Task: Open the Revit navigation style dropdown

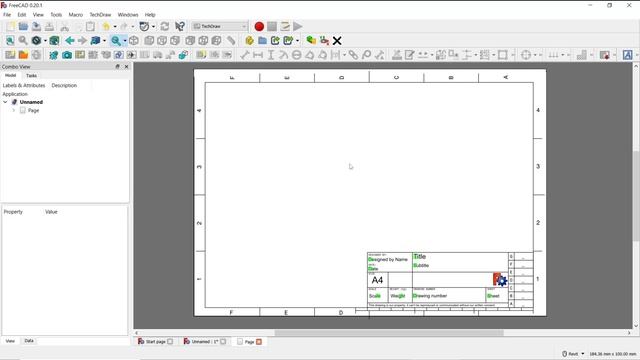Action: [x=573, y=353]
